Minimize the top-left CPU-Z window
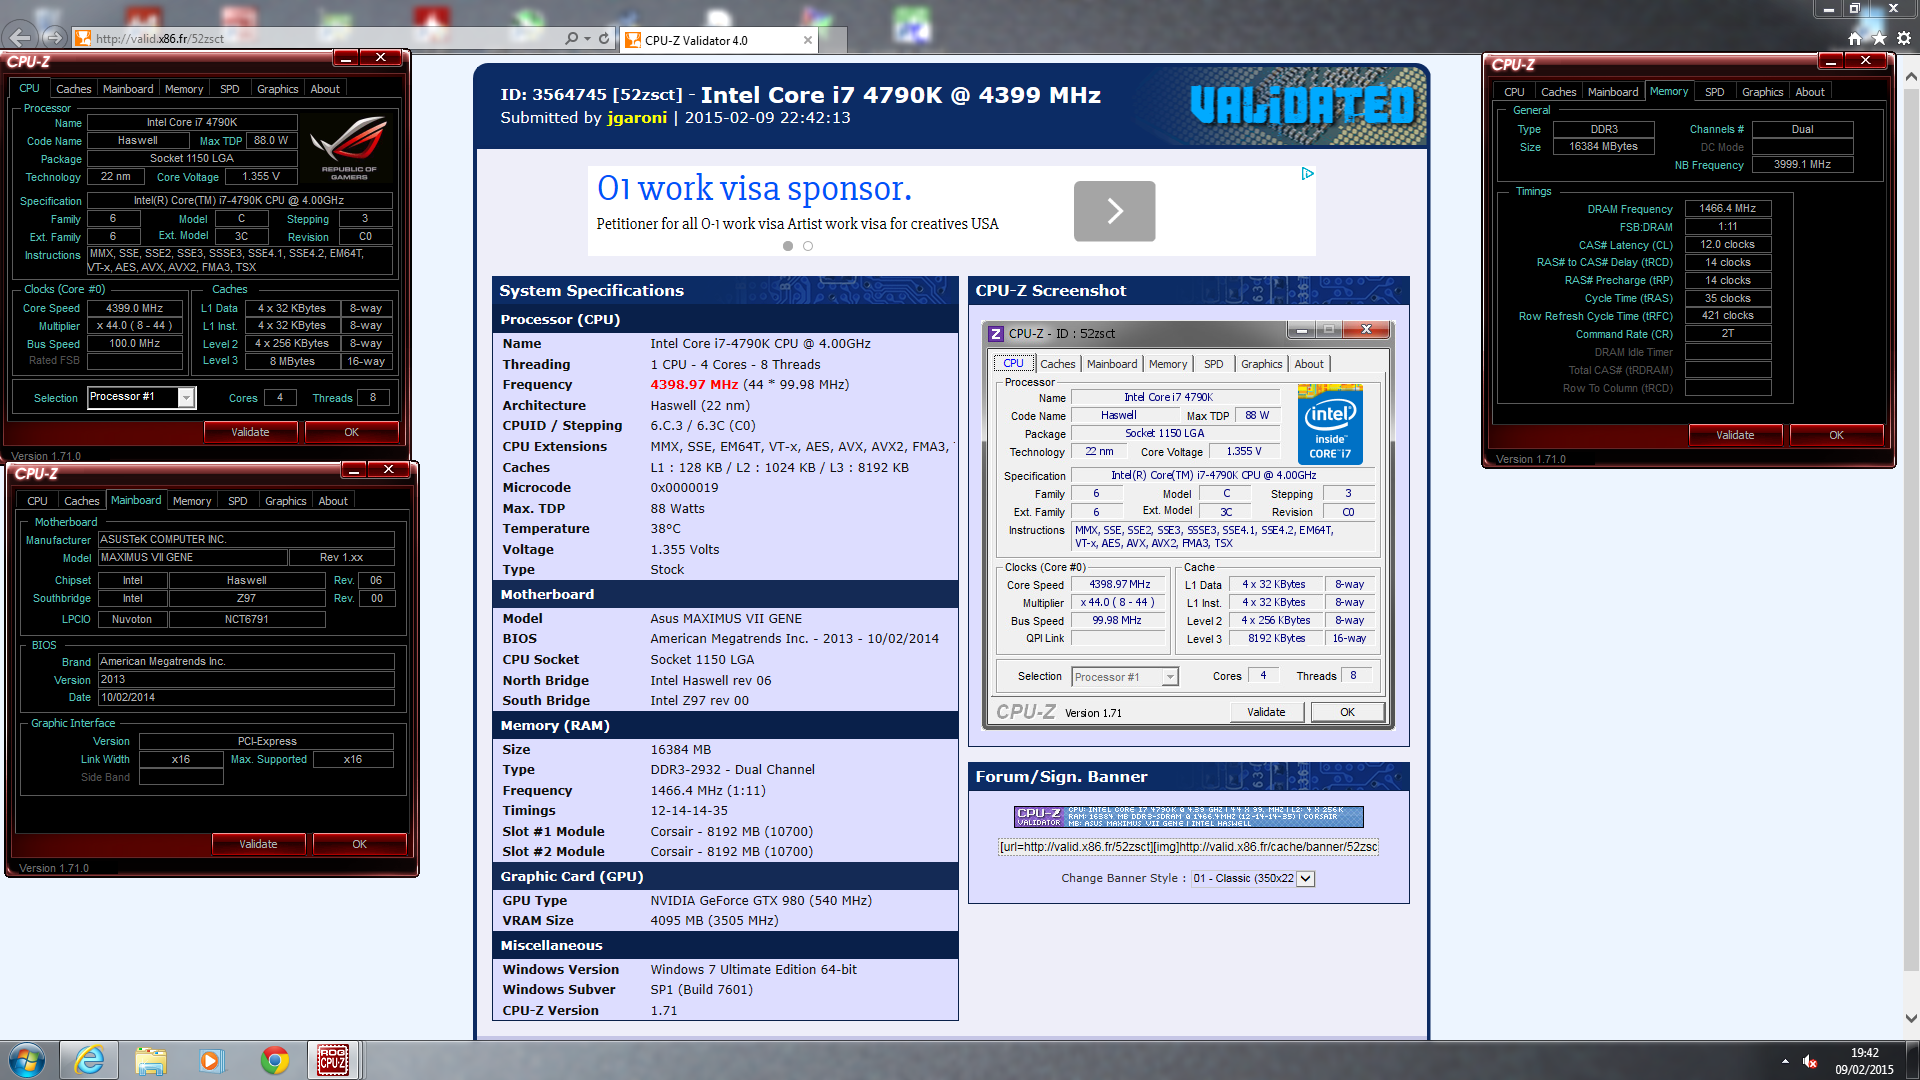This screenshot has height=1080, width=1920. [346, 58]
